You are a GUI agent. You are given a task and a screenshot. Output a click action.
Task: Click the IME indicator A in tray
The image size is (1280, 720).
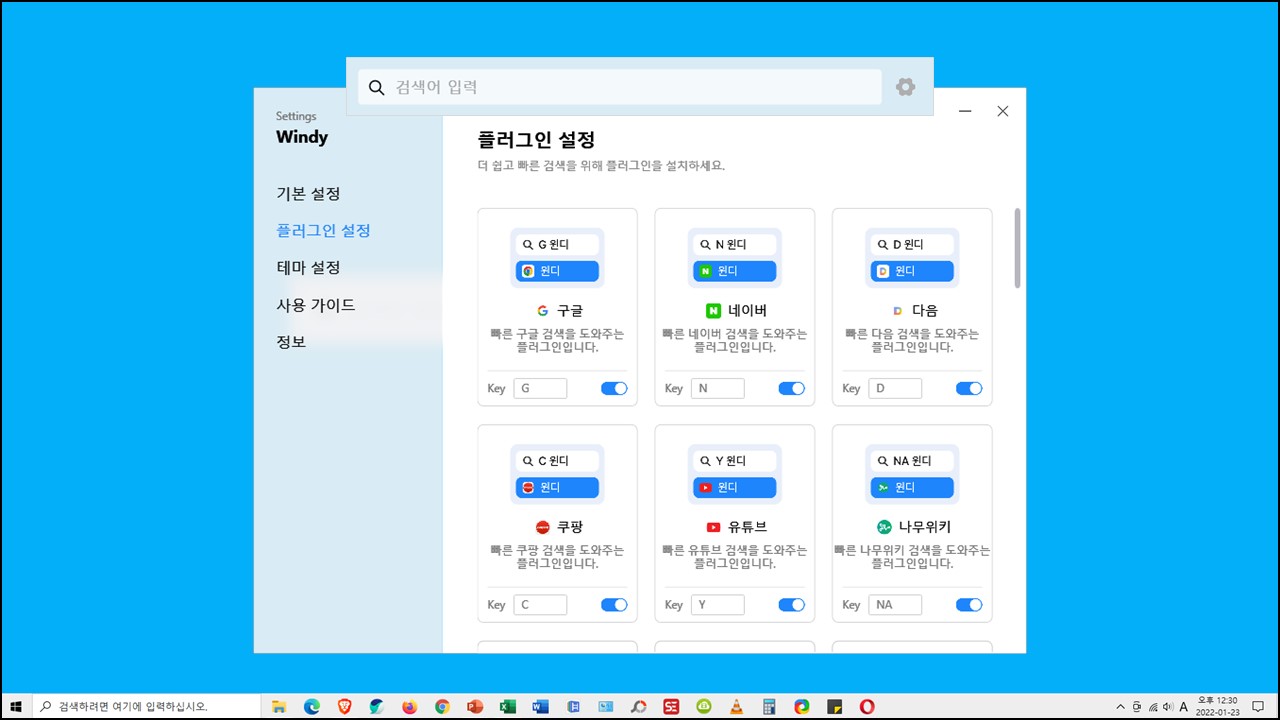pyautogui.click(x=1184, y=706)
